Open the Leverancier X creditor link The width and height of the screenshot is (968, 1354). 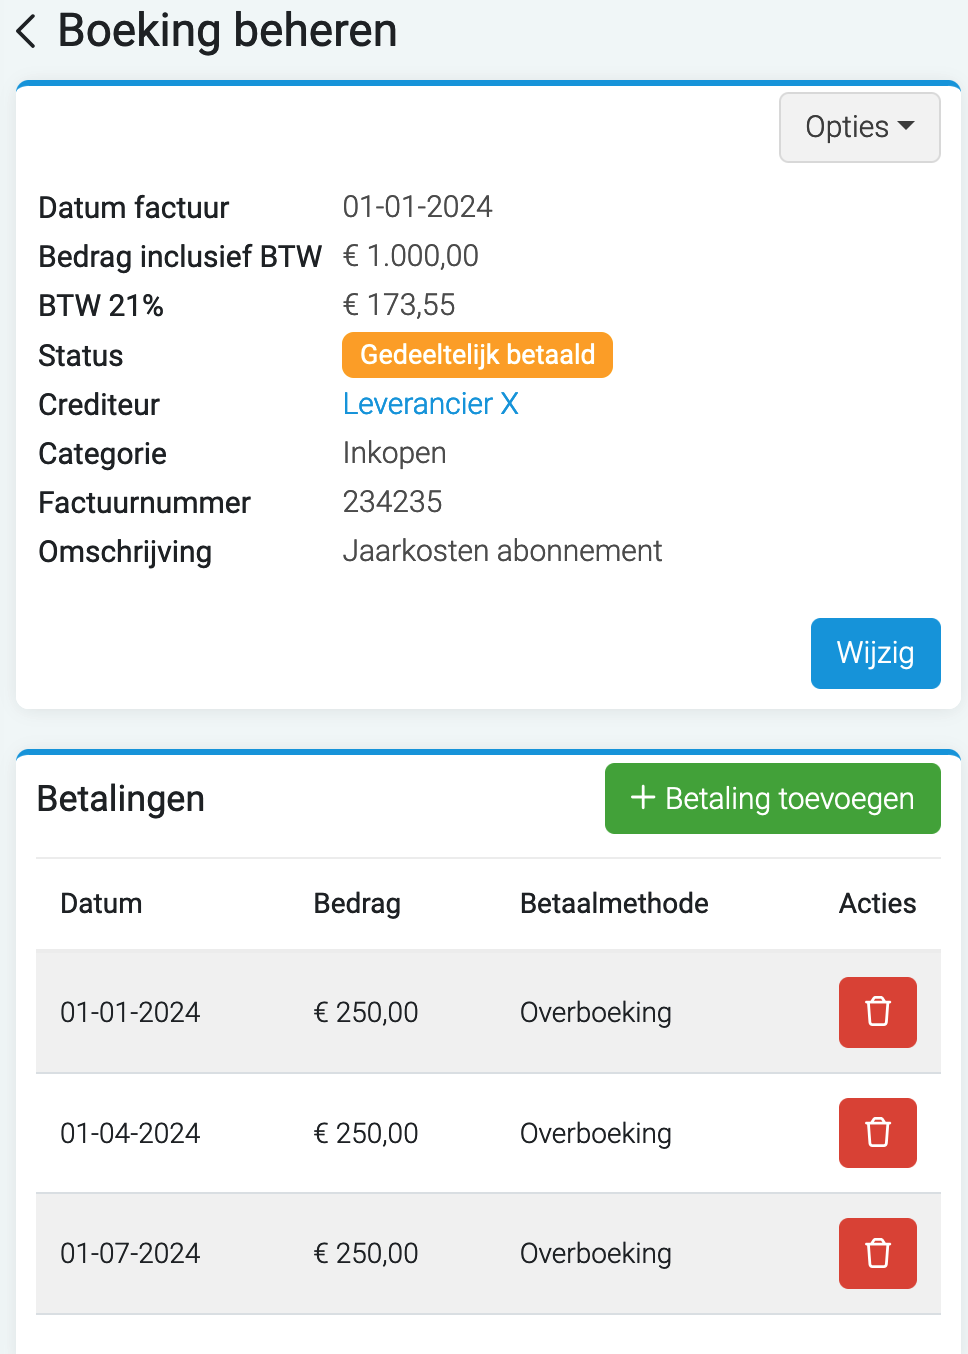(x=430, y=404)
